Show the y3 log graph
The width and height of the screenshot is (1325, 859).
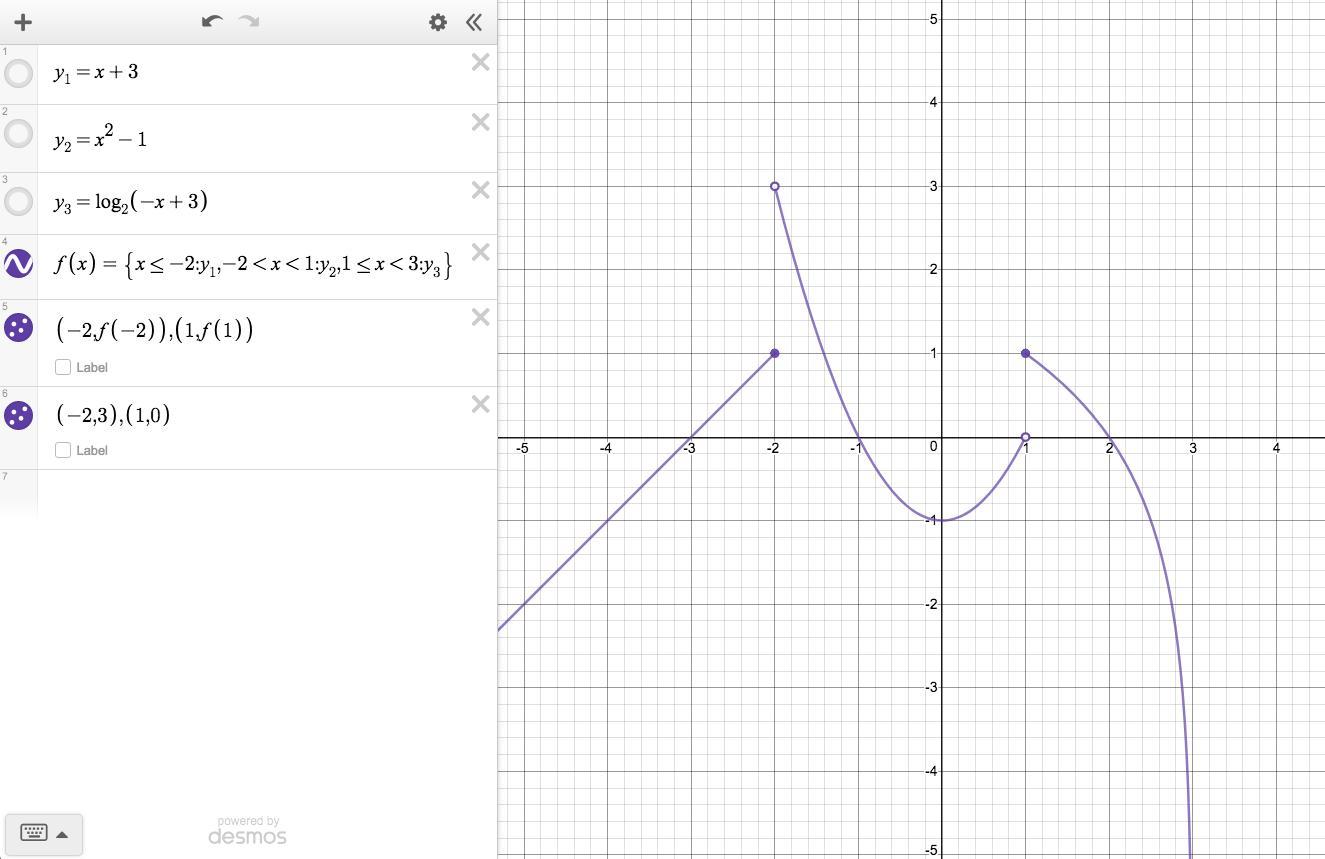19,201
